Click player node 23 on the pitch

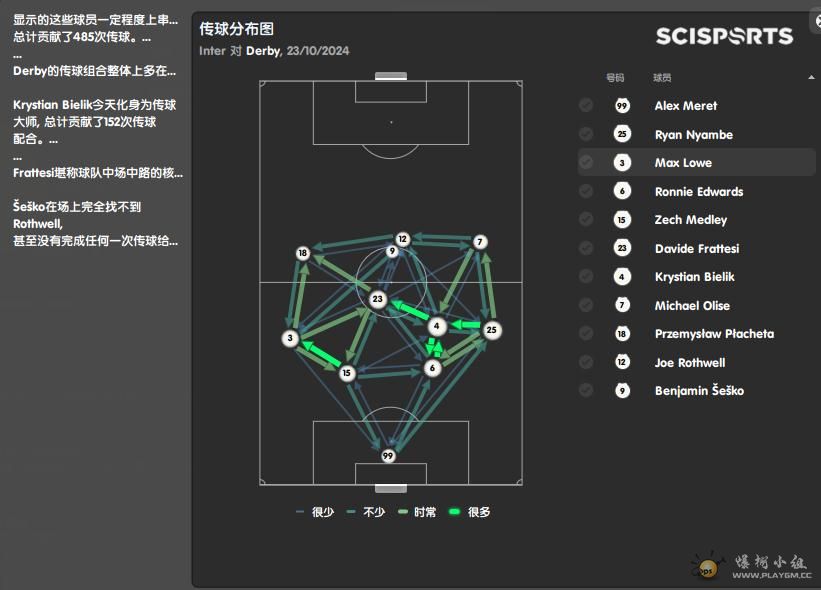click(x=378, y=299)
